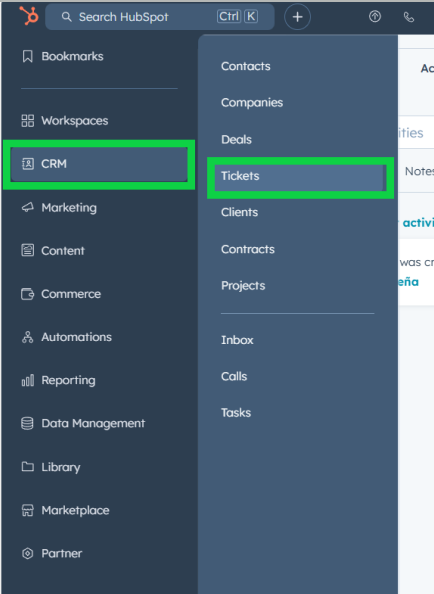Click the Library folder icon
This screenshot has height=594, width=434.
tap(27, 466)
